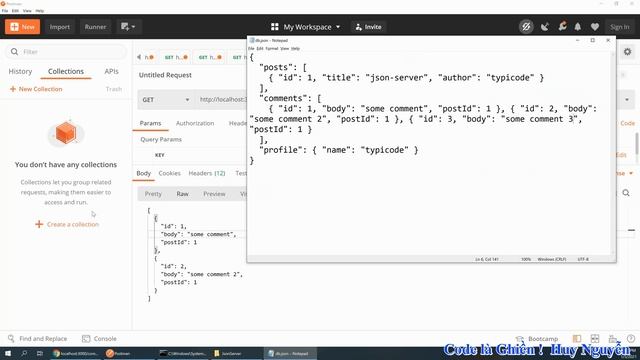Toggle two-pane view icon in status bar

[595, 339]
